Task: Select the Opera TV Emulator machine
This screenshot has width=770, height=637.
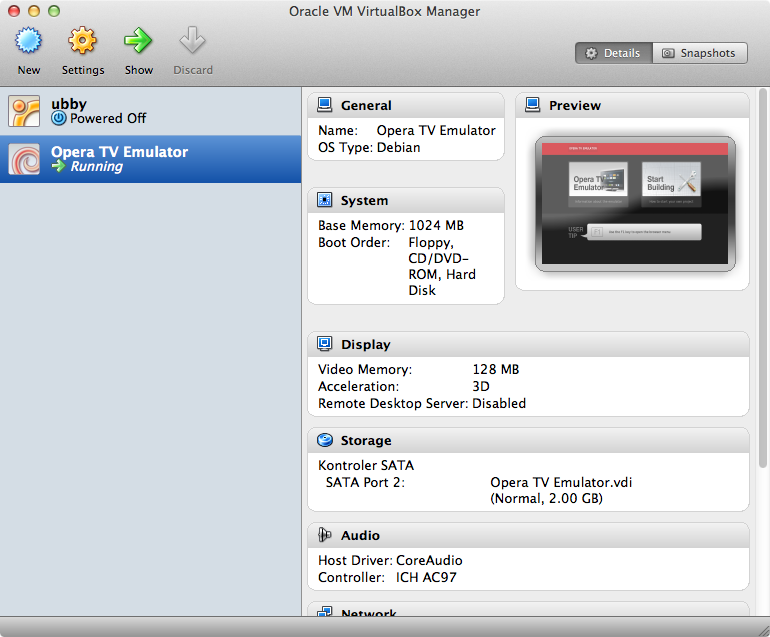Action: click(150, 160)
